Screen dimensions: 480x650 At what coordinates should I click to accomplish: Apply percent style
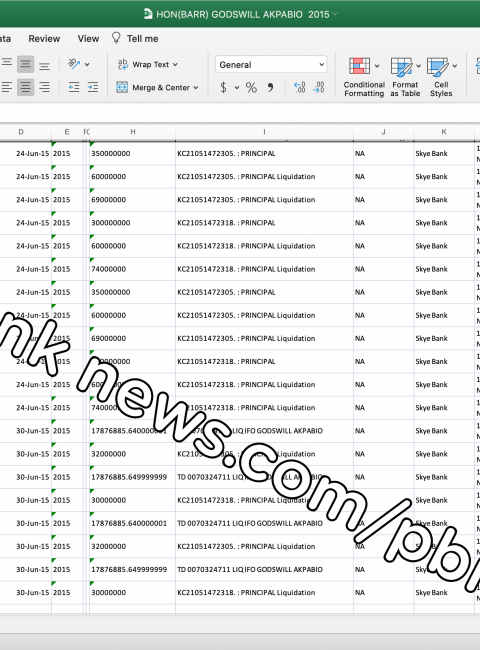coord(251,87)
